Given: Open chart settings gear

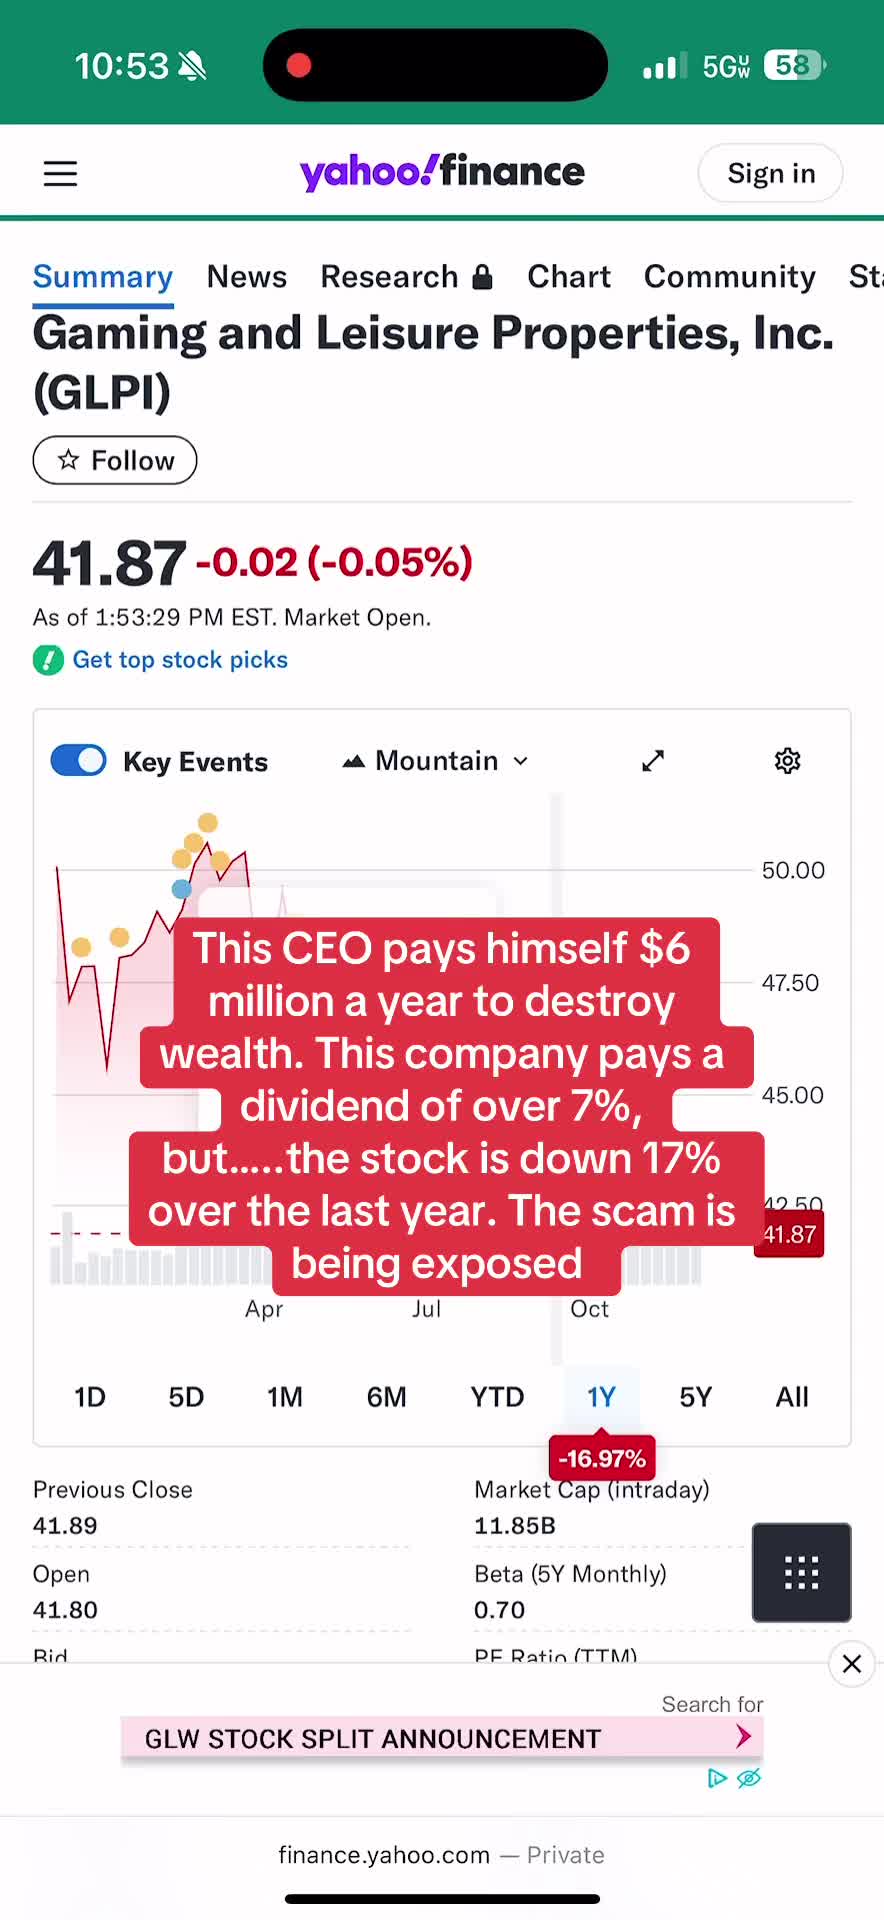Looking at the screenshot, I should [x=788, y=761].
